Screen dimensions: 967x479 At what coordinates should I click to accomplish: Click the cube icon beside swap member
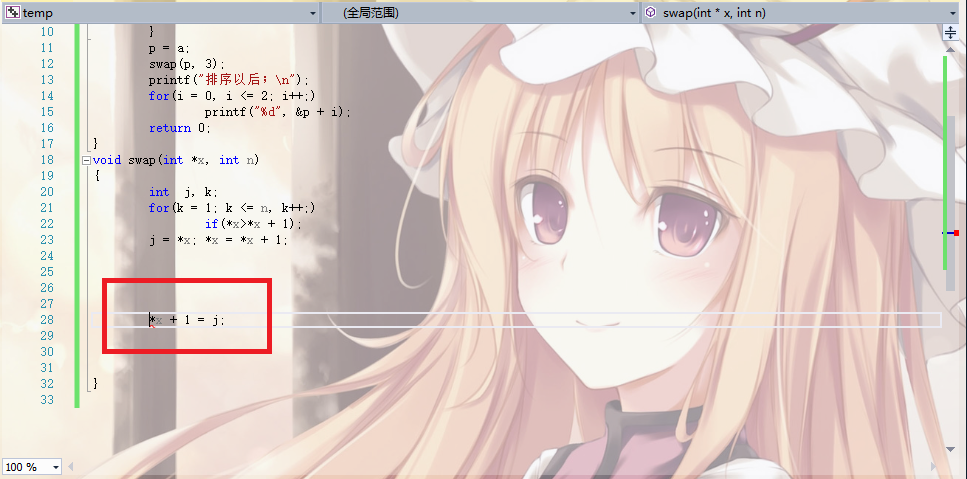pos(651,13)
